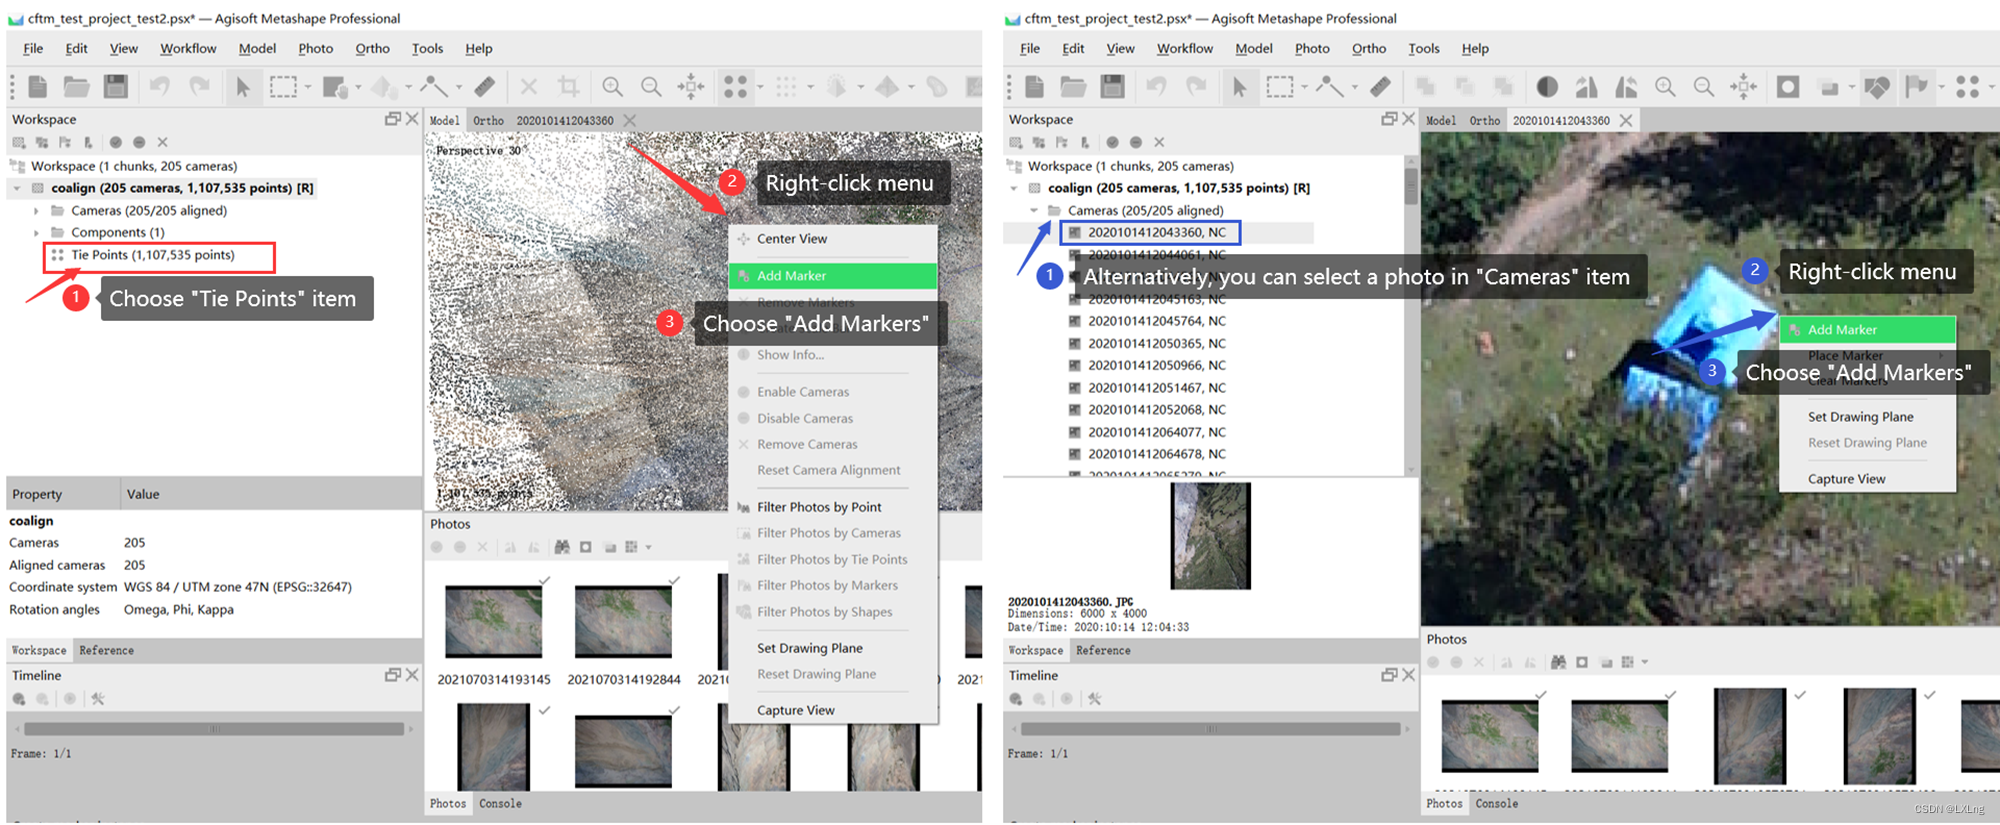The image size is (2000, 825).
Task: Expand Components folder in left window tree
Action: [x=36, y=233]
